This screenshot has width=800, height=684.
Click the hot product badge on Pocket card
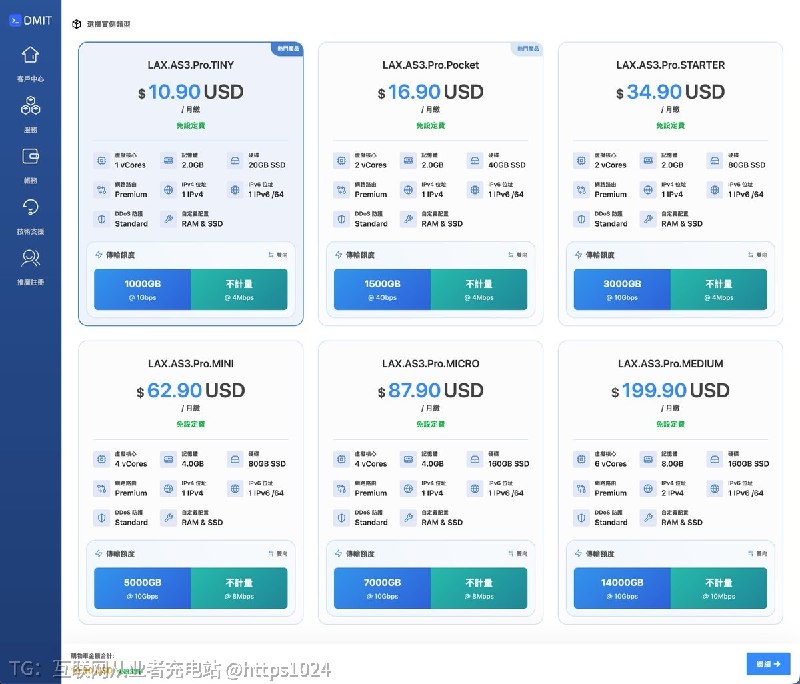coord(528,48)
